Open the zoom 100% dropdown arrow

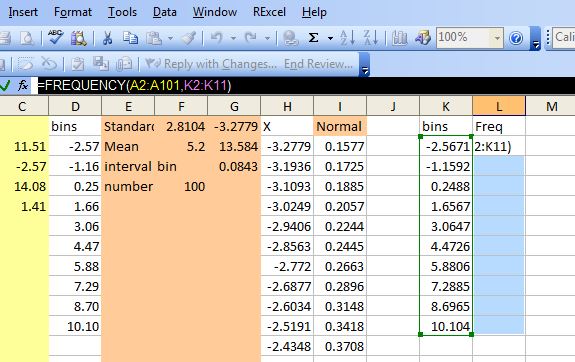(x=497, y=38)
